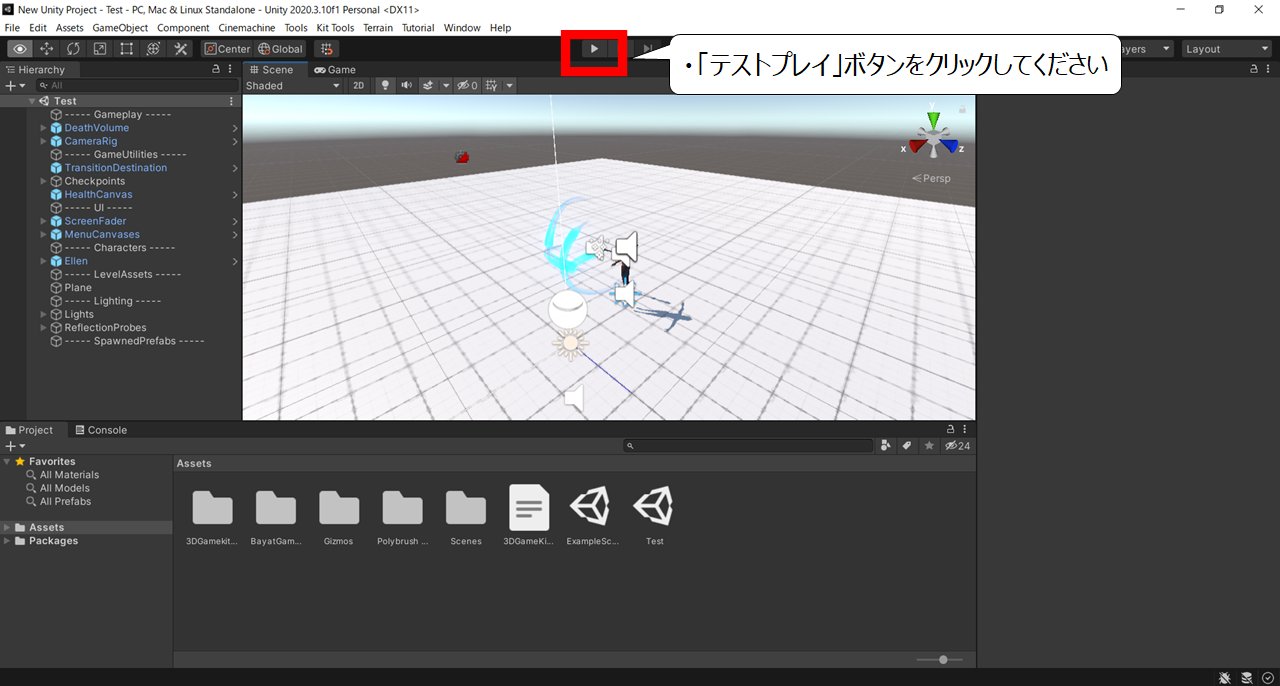Click the green Y axis of the scene gizmo
Screen dimensions: 1280x686
[933, 119]
